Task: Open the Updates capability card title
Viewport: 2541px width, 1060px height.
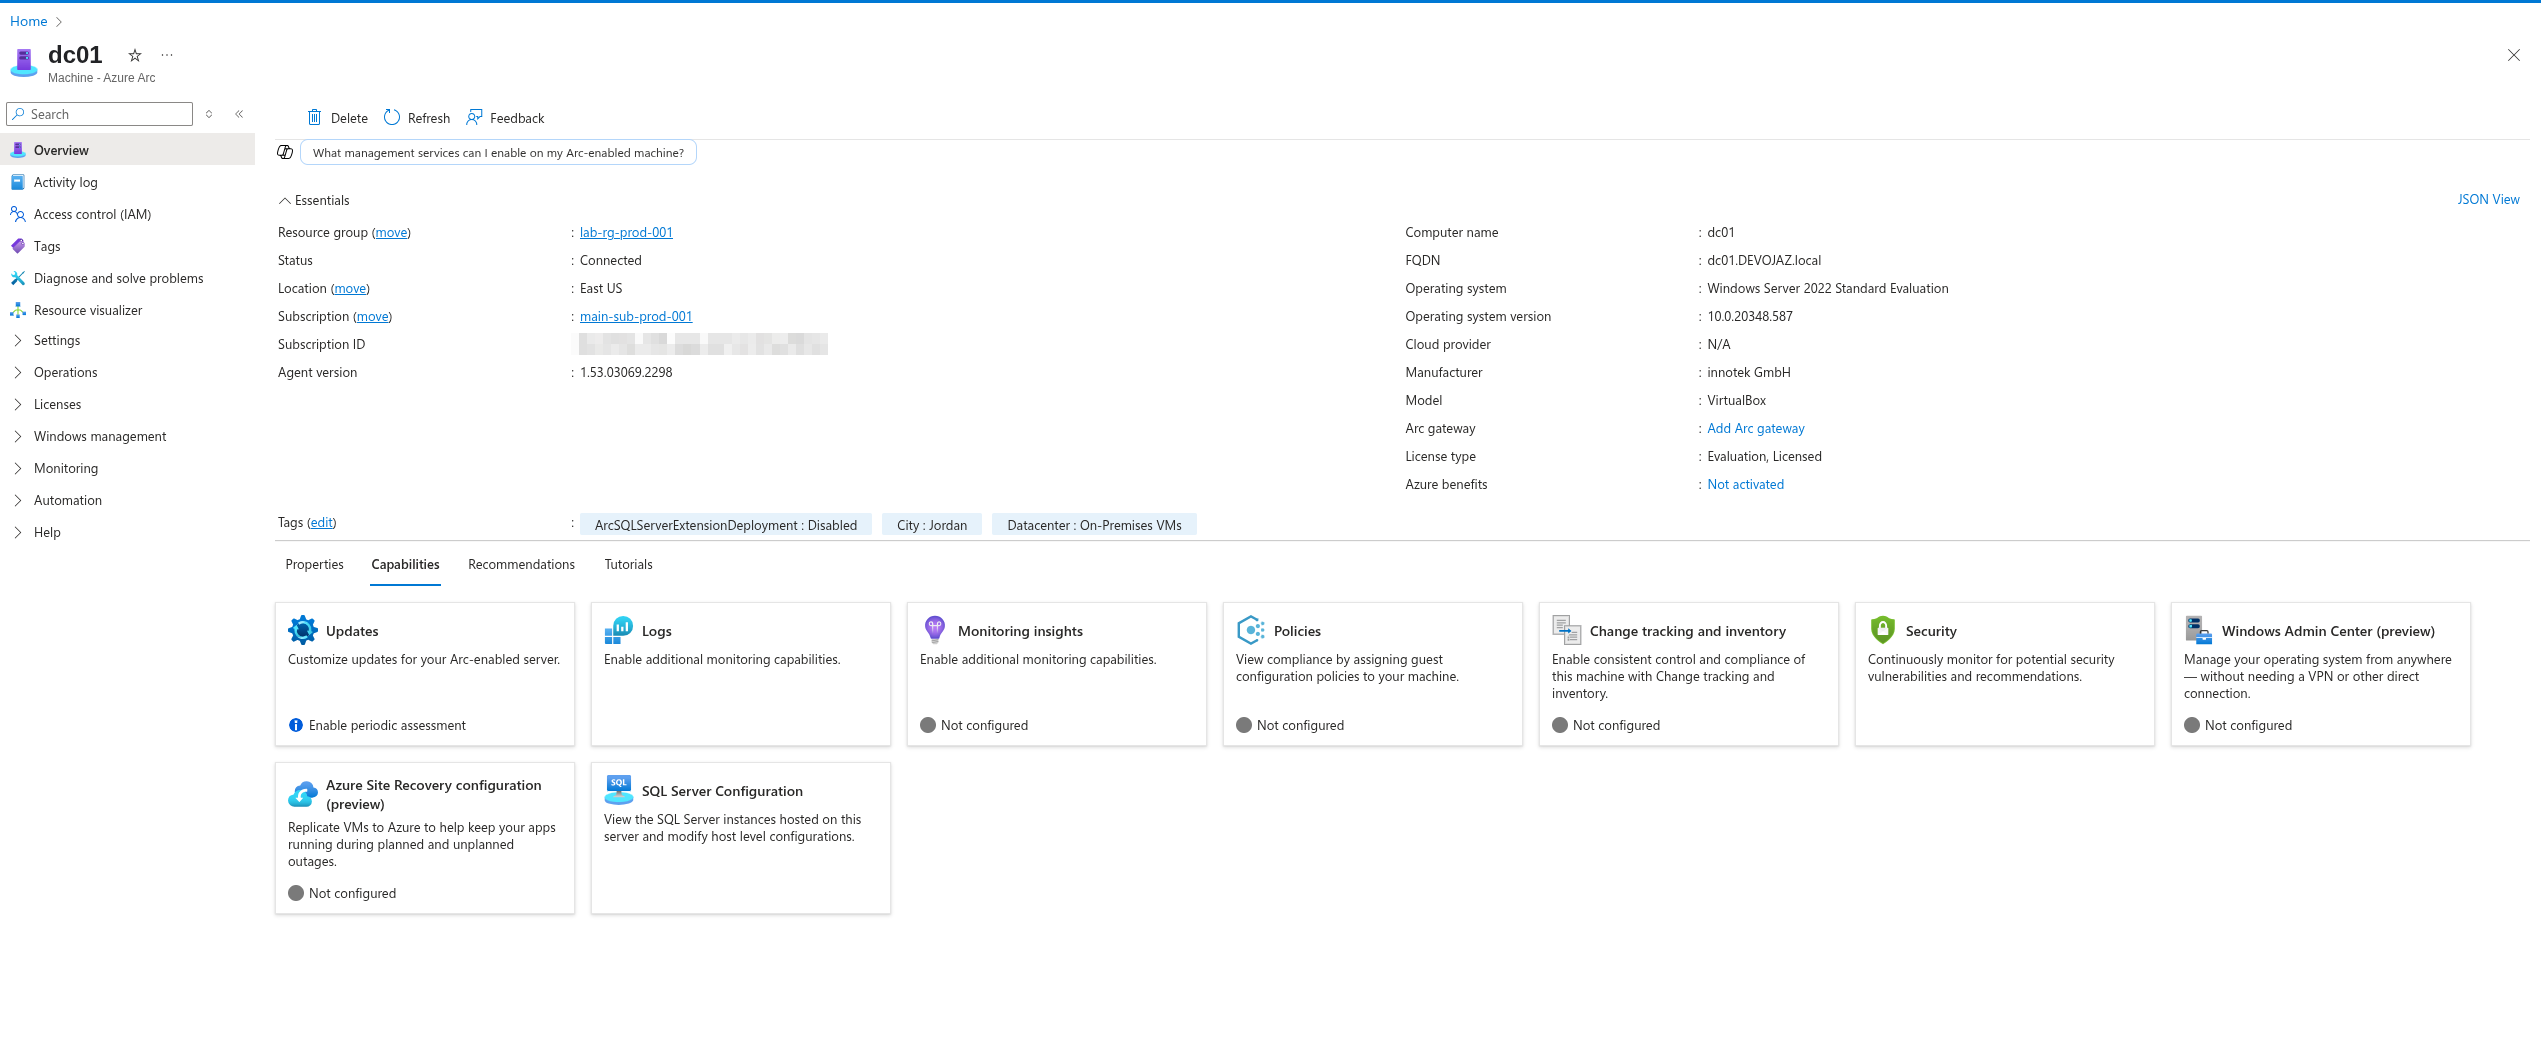Action: [352, 631]
